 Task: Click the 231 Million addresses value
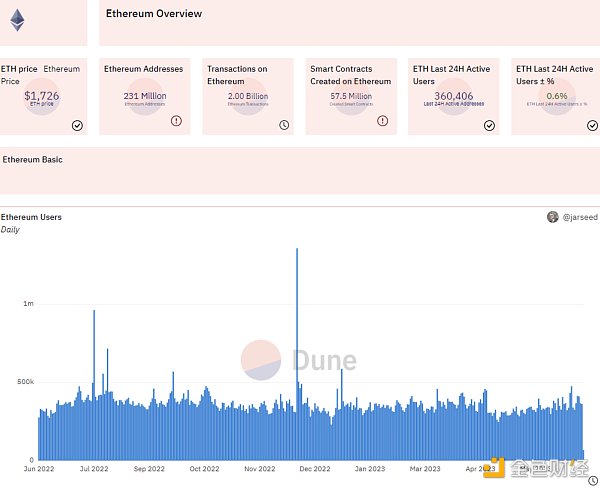click(144, 95)
